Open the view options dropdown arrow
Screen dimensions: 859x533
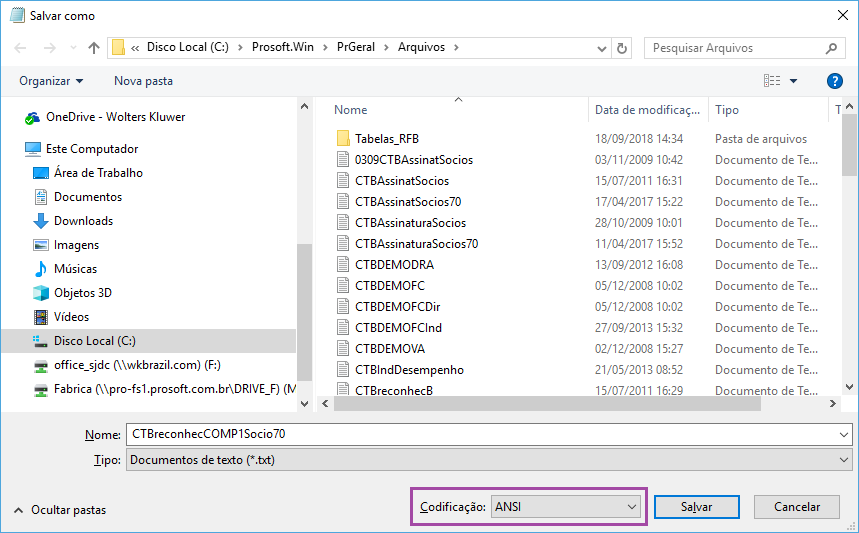click(x=793, y=81)
